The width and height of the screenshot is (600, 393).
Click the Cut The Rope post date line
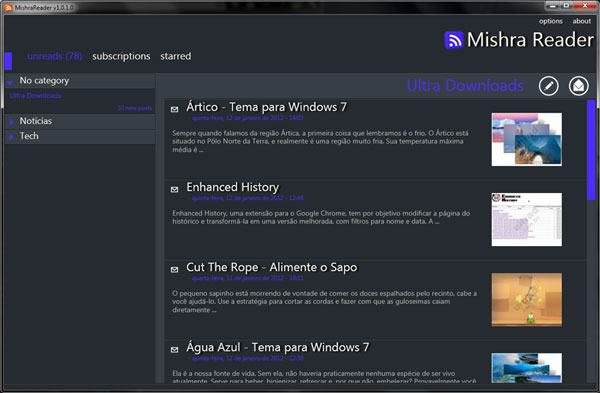[246, 278]
